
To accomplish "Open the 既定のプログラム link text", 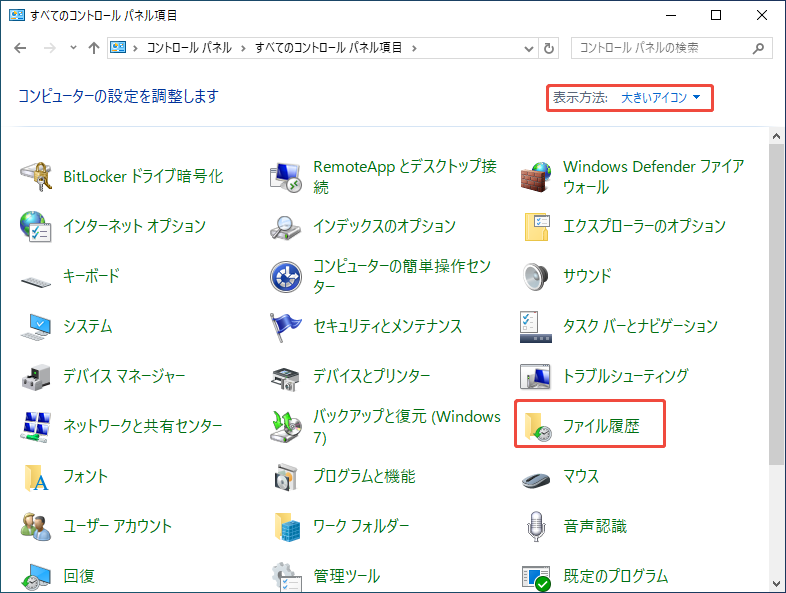I will [x=616, y=576].
